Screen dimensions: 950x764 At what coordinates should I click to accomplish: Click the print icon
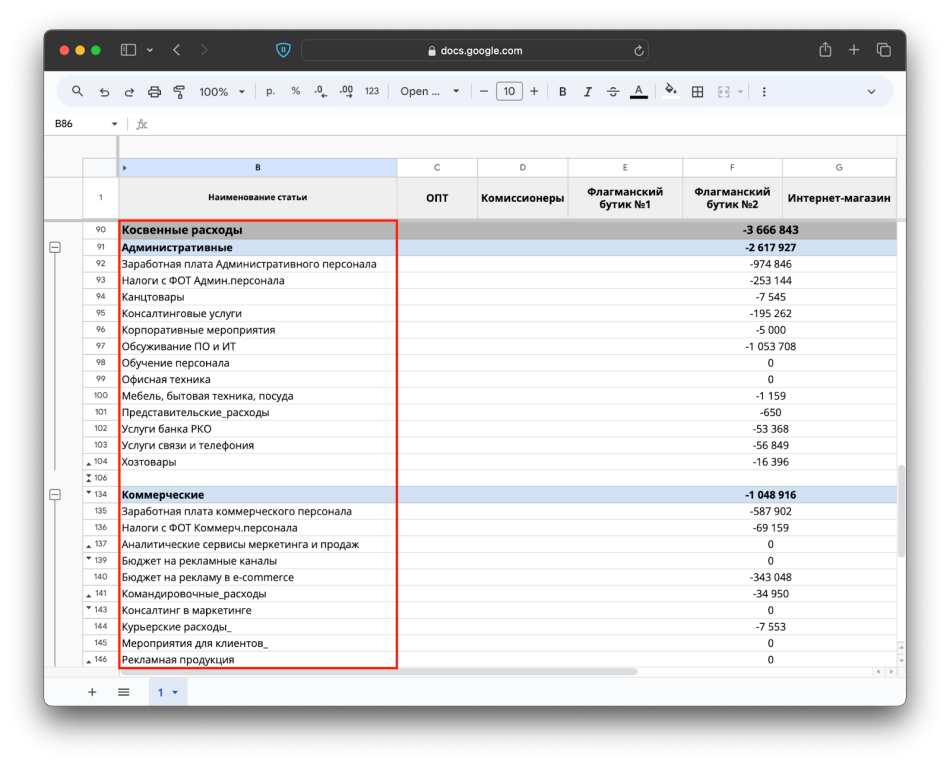pyautogui.click(x=154, y=92)
